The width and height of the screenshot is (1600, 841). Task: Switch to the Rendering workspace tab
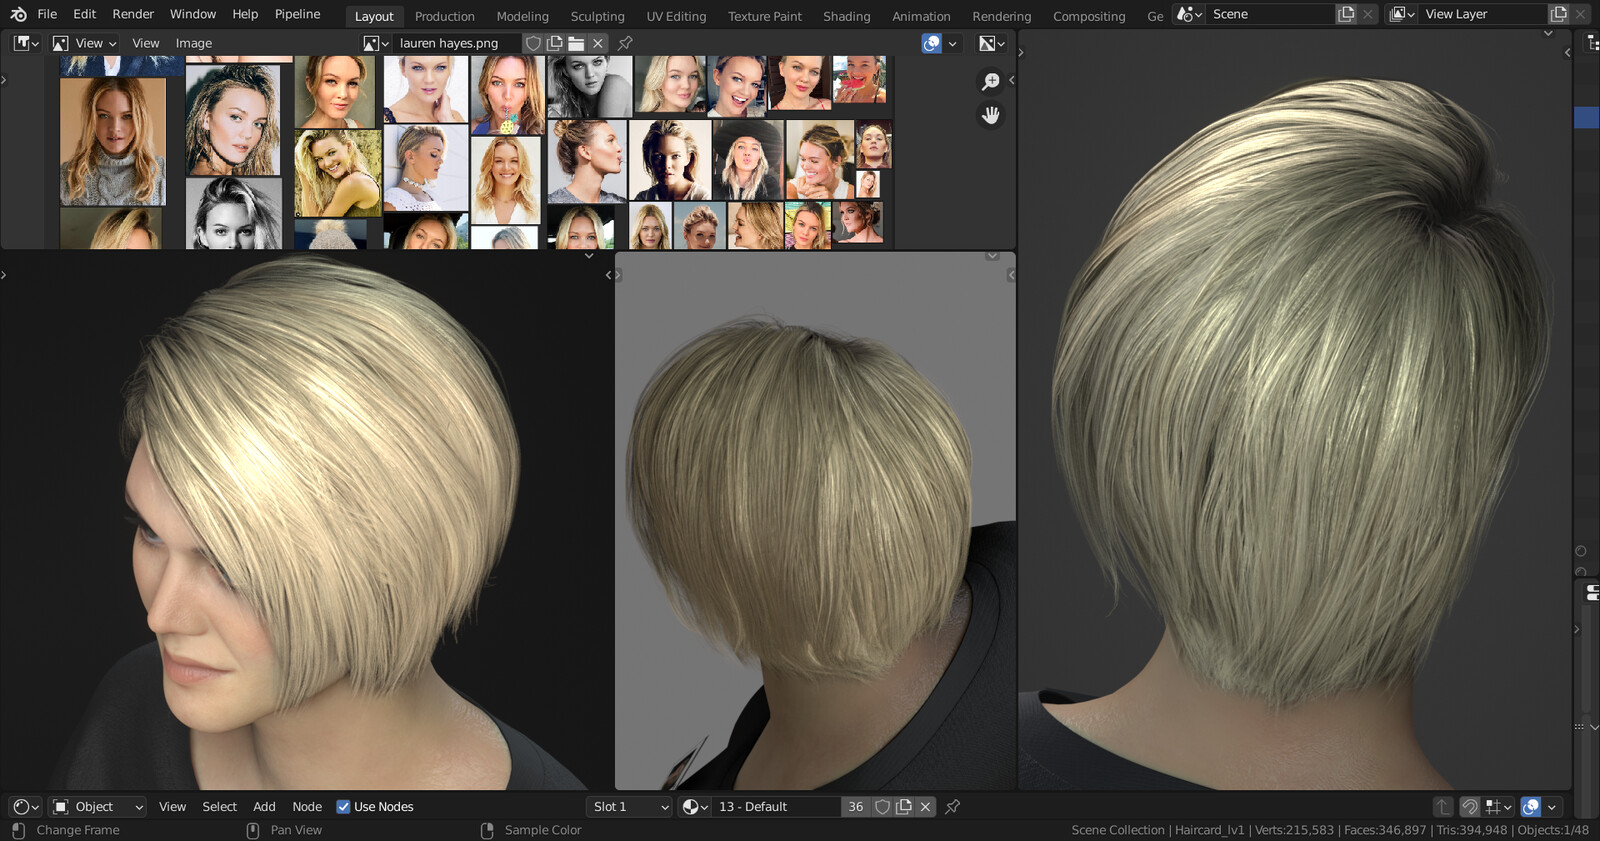coord(1002,16)
